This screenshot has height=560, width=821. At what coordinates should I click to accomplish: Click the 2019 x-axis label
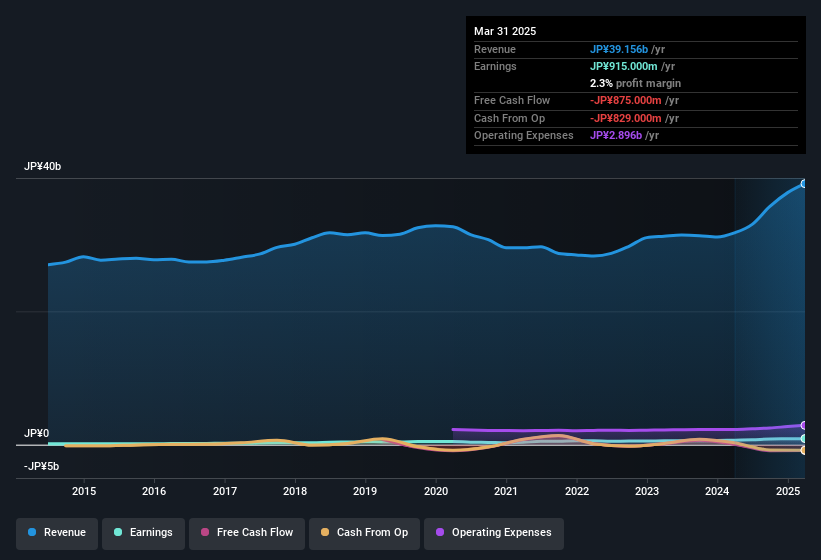click(365, 491)
